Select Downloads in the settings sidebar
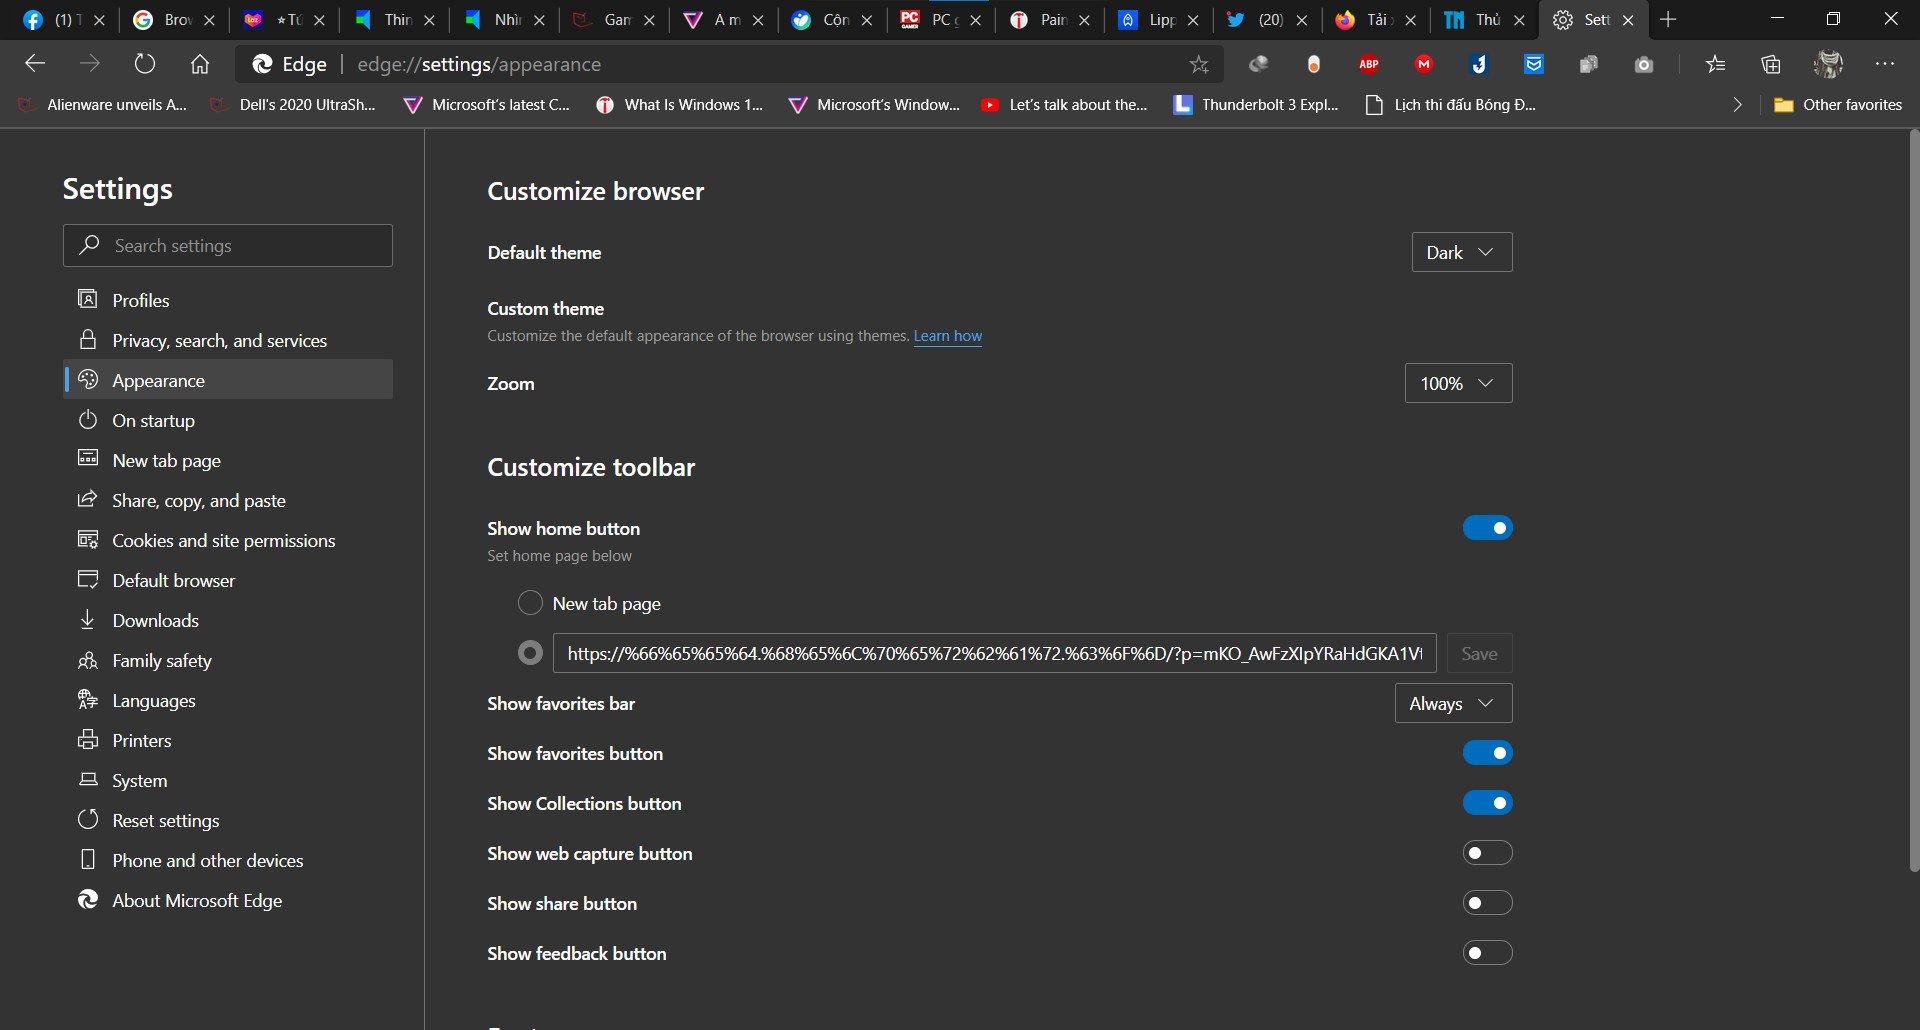Viewport: 1920px width, 1030px height. click(x=154, y=620)
